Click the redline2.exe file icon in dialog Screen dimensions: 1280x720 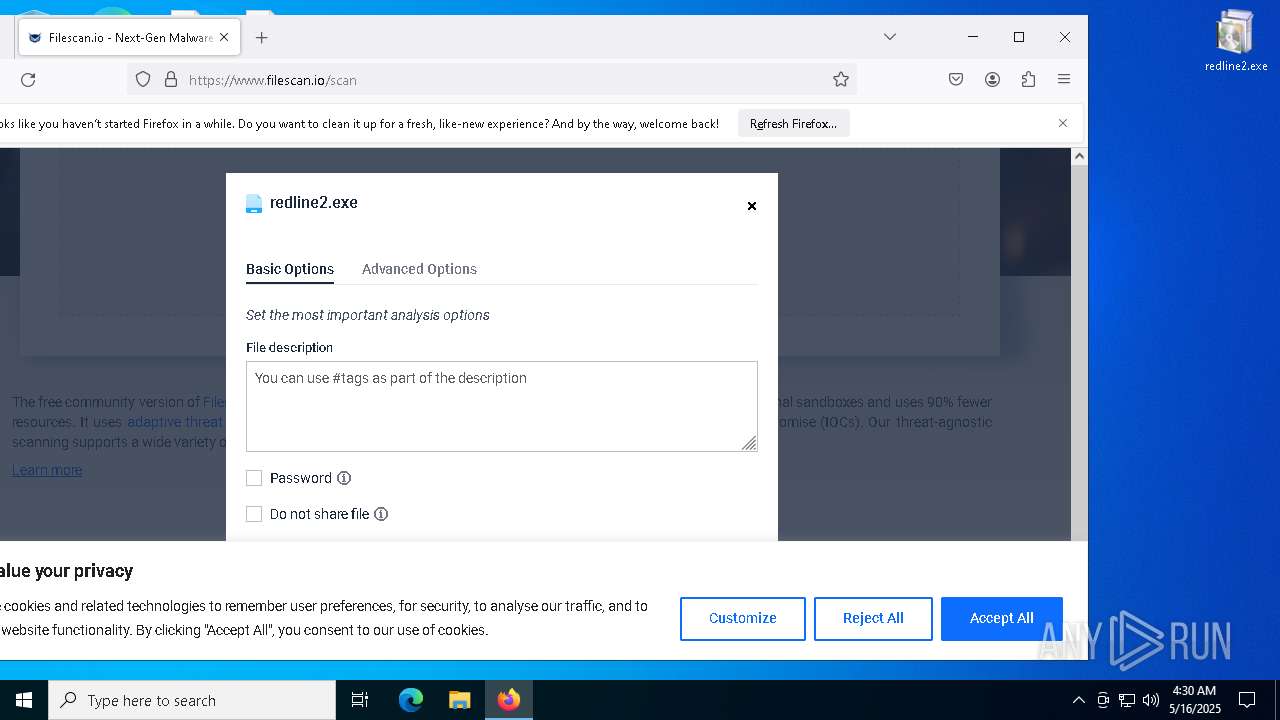pyautogui.click(x=254, y=204)
